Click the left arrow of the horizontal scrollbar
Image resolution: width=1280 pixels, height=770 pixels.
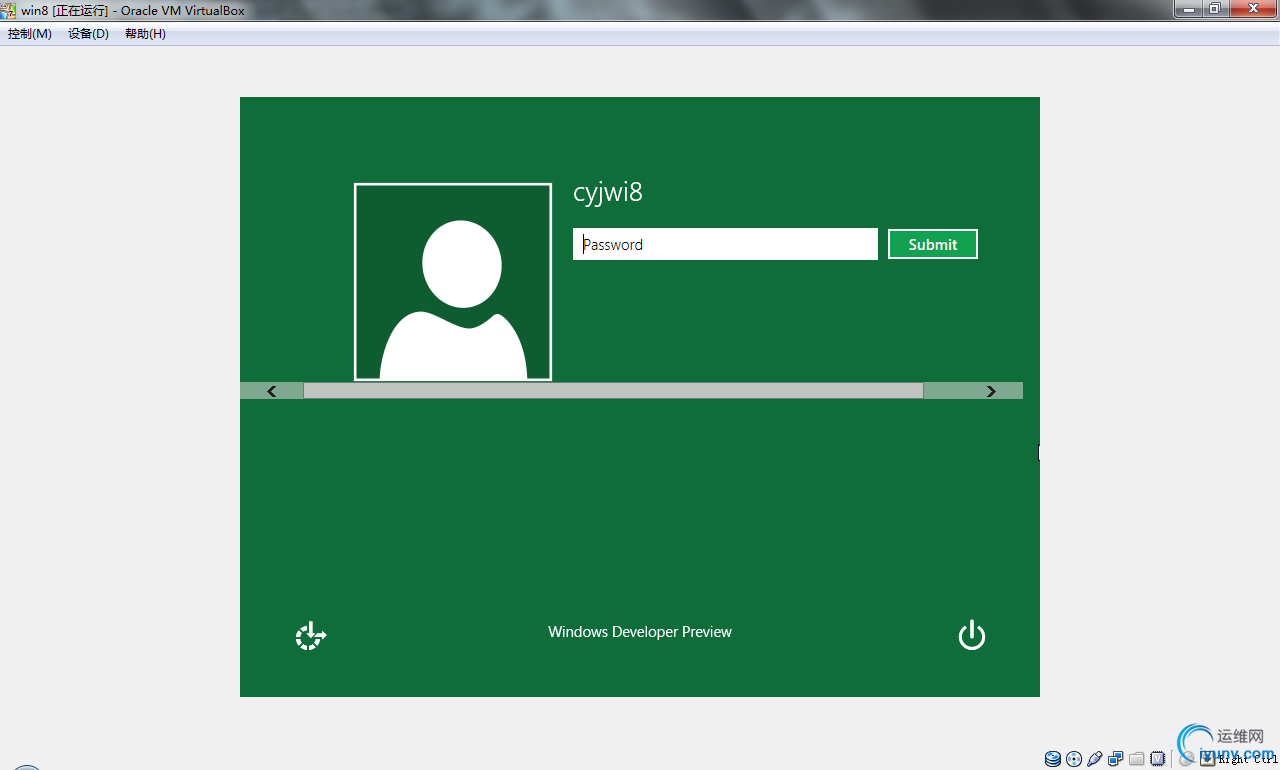[272, 391]
